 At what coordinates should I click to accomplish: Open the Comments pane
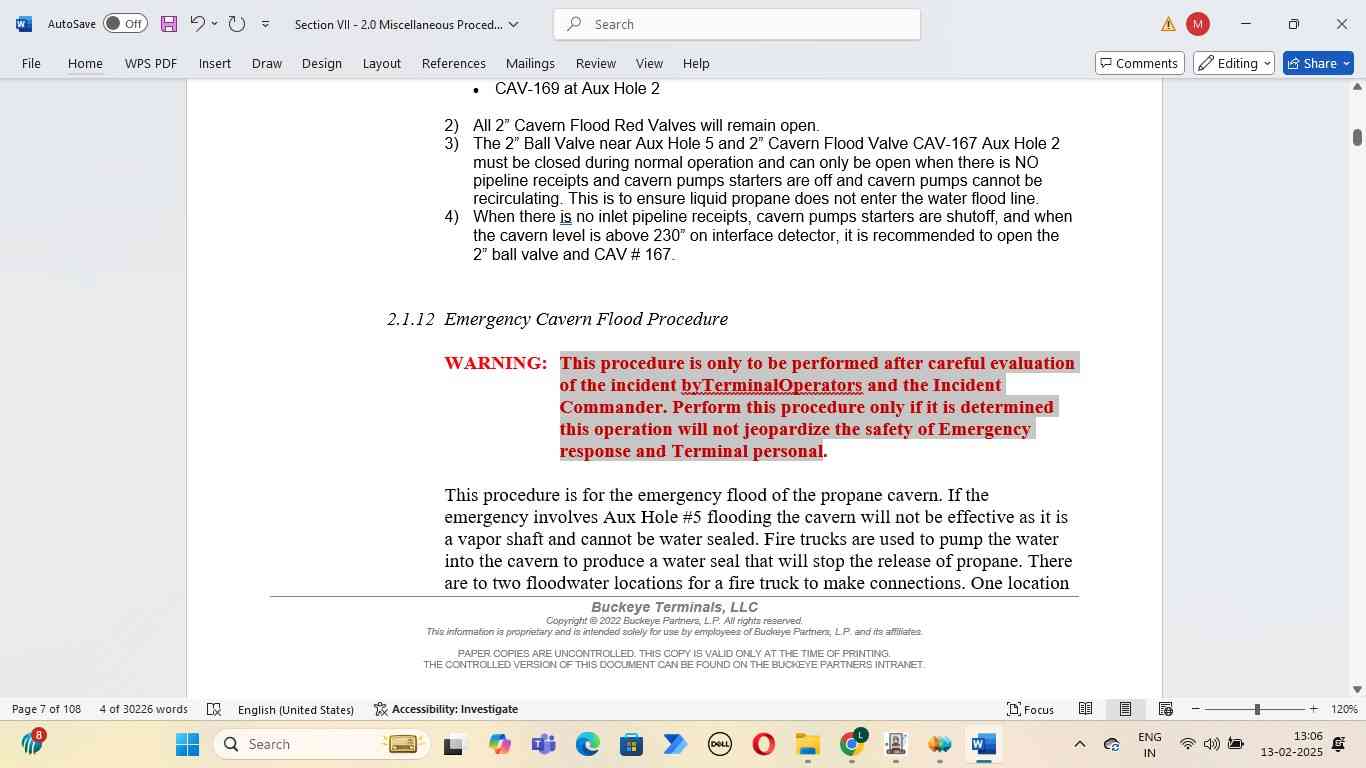(x=1140, y=63)
